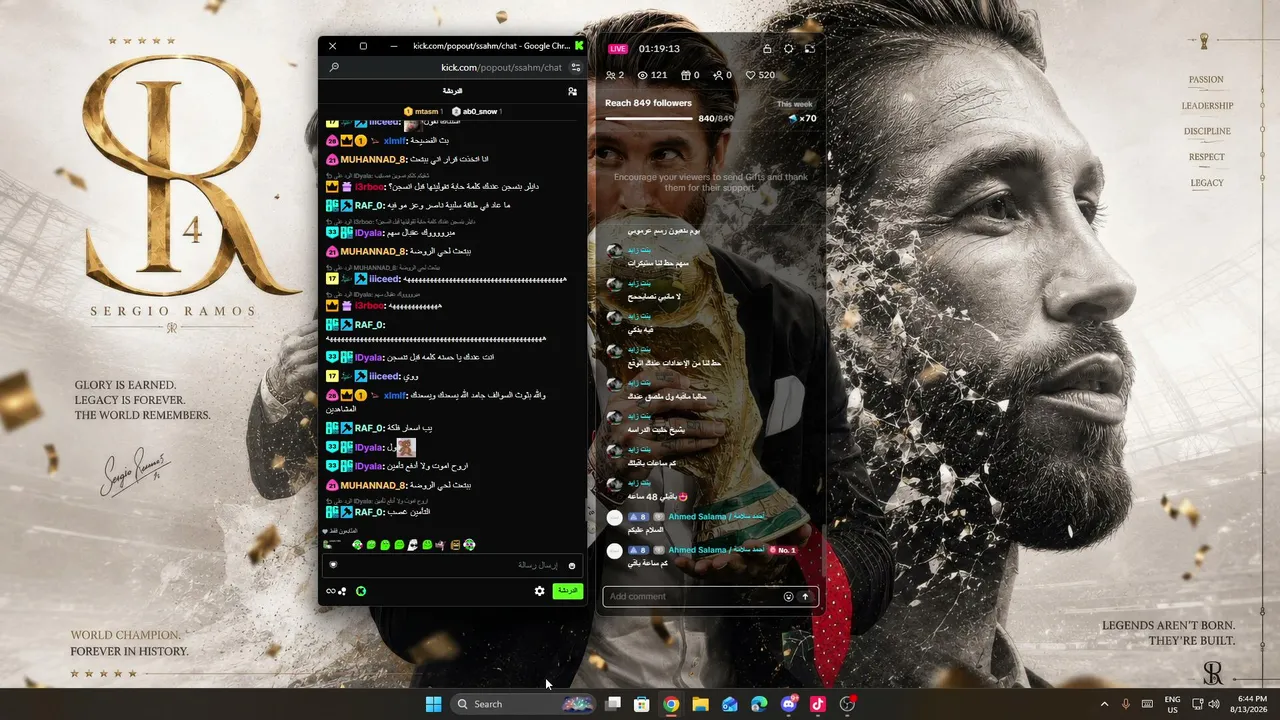The width and height of the screenshot is (1280, 720).
Task: Select gifter mtasm in leaderboard
Action: 424,111
